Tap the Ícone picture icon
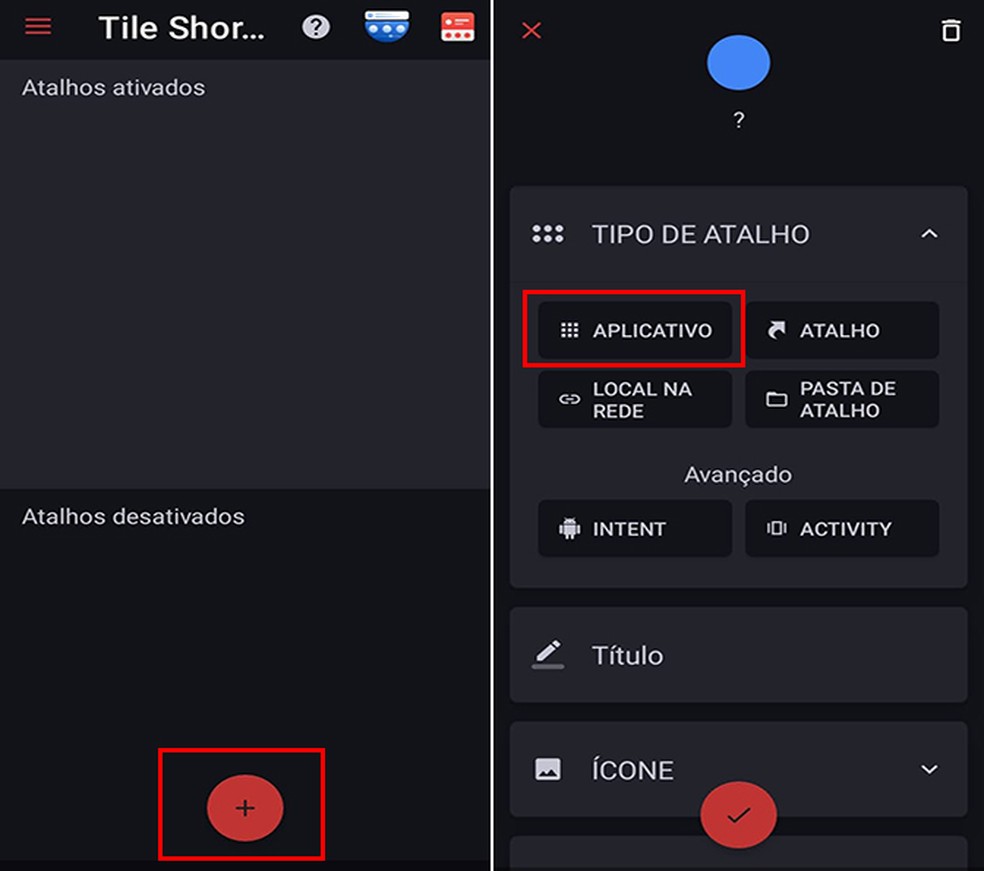984x871 pixels. 547,769
